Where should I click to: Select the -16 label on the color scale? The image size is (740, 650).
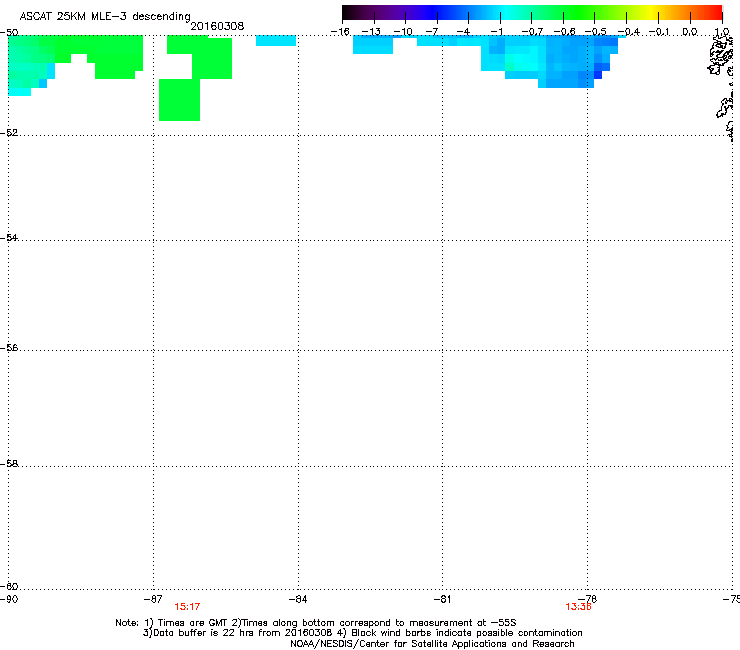(340, 32)
